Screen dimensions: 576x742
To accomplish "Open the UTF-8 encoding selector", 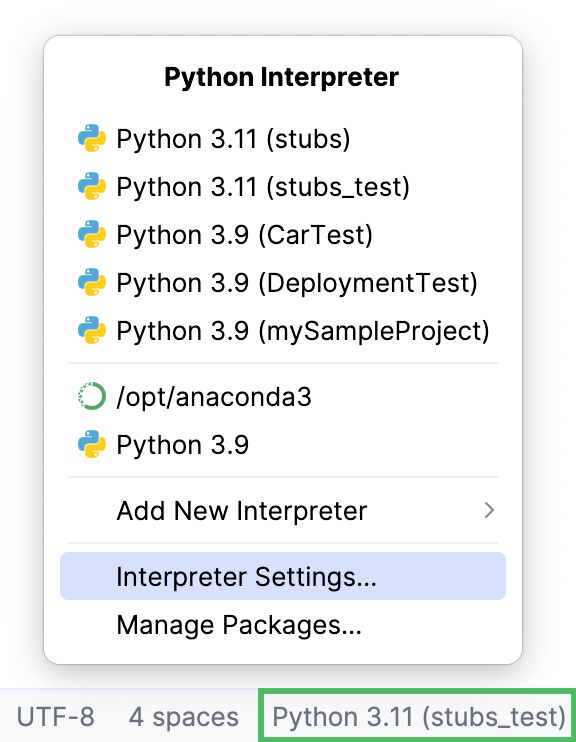I will pyautogui.click(x=56, y=716).
